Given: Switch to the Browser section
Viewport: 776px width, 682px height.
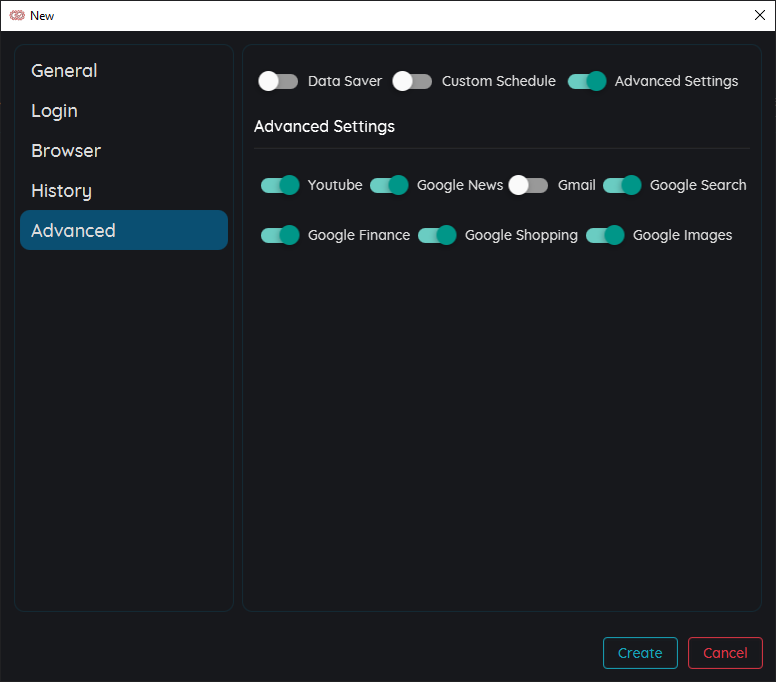Looking at the screenshot, I should coord(124,150).
